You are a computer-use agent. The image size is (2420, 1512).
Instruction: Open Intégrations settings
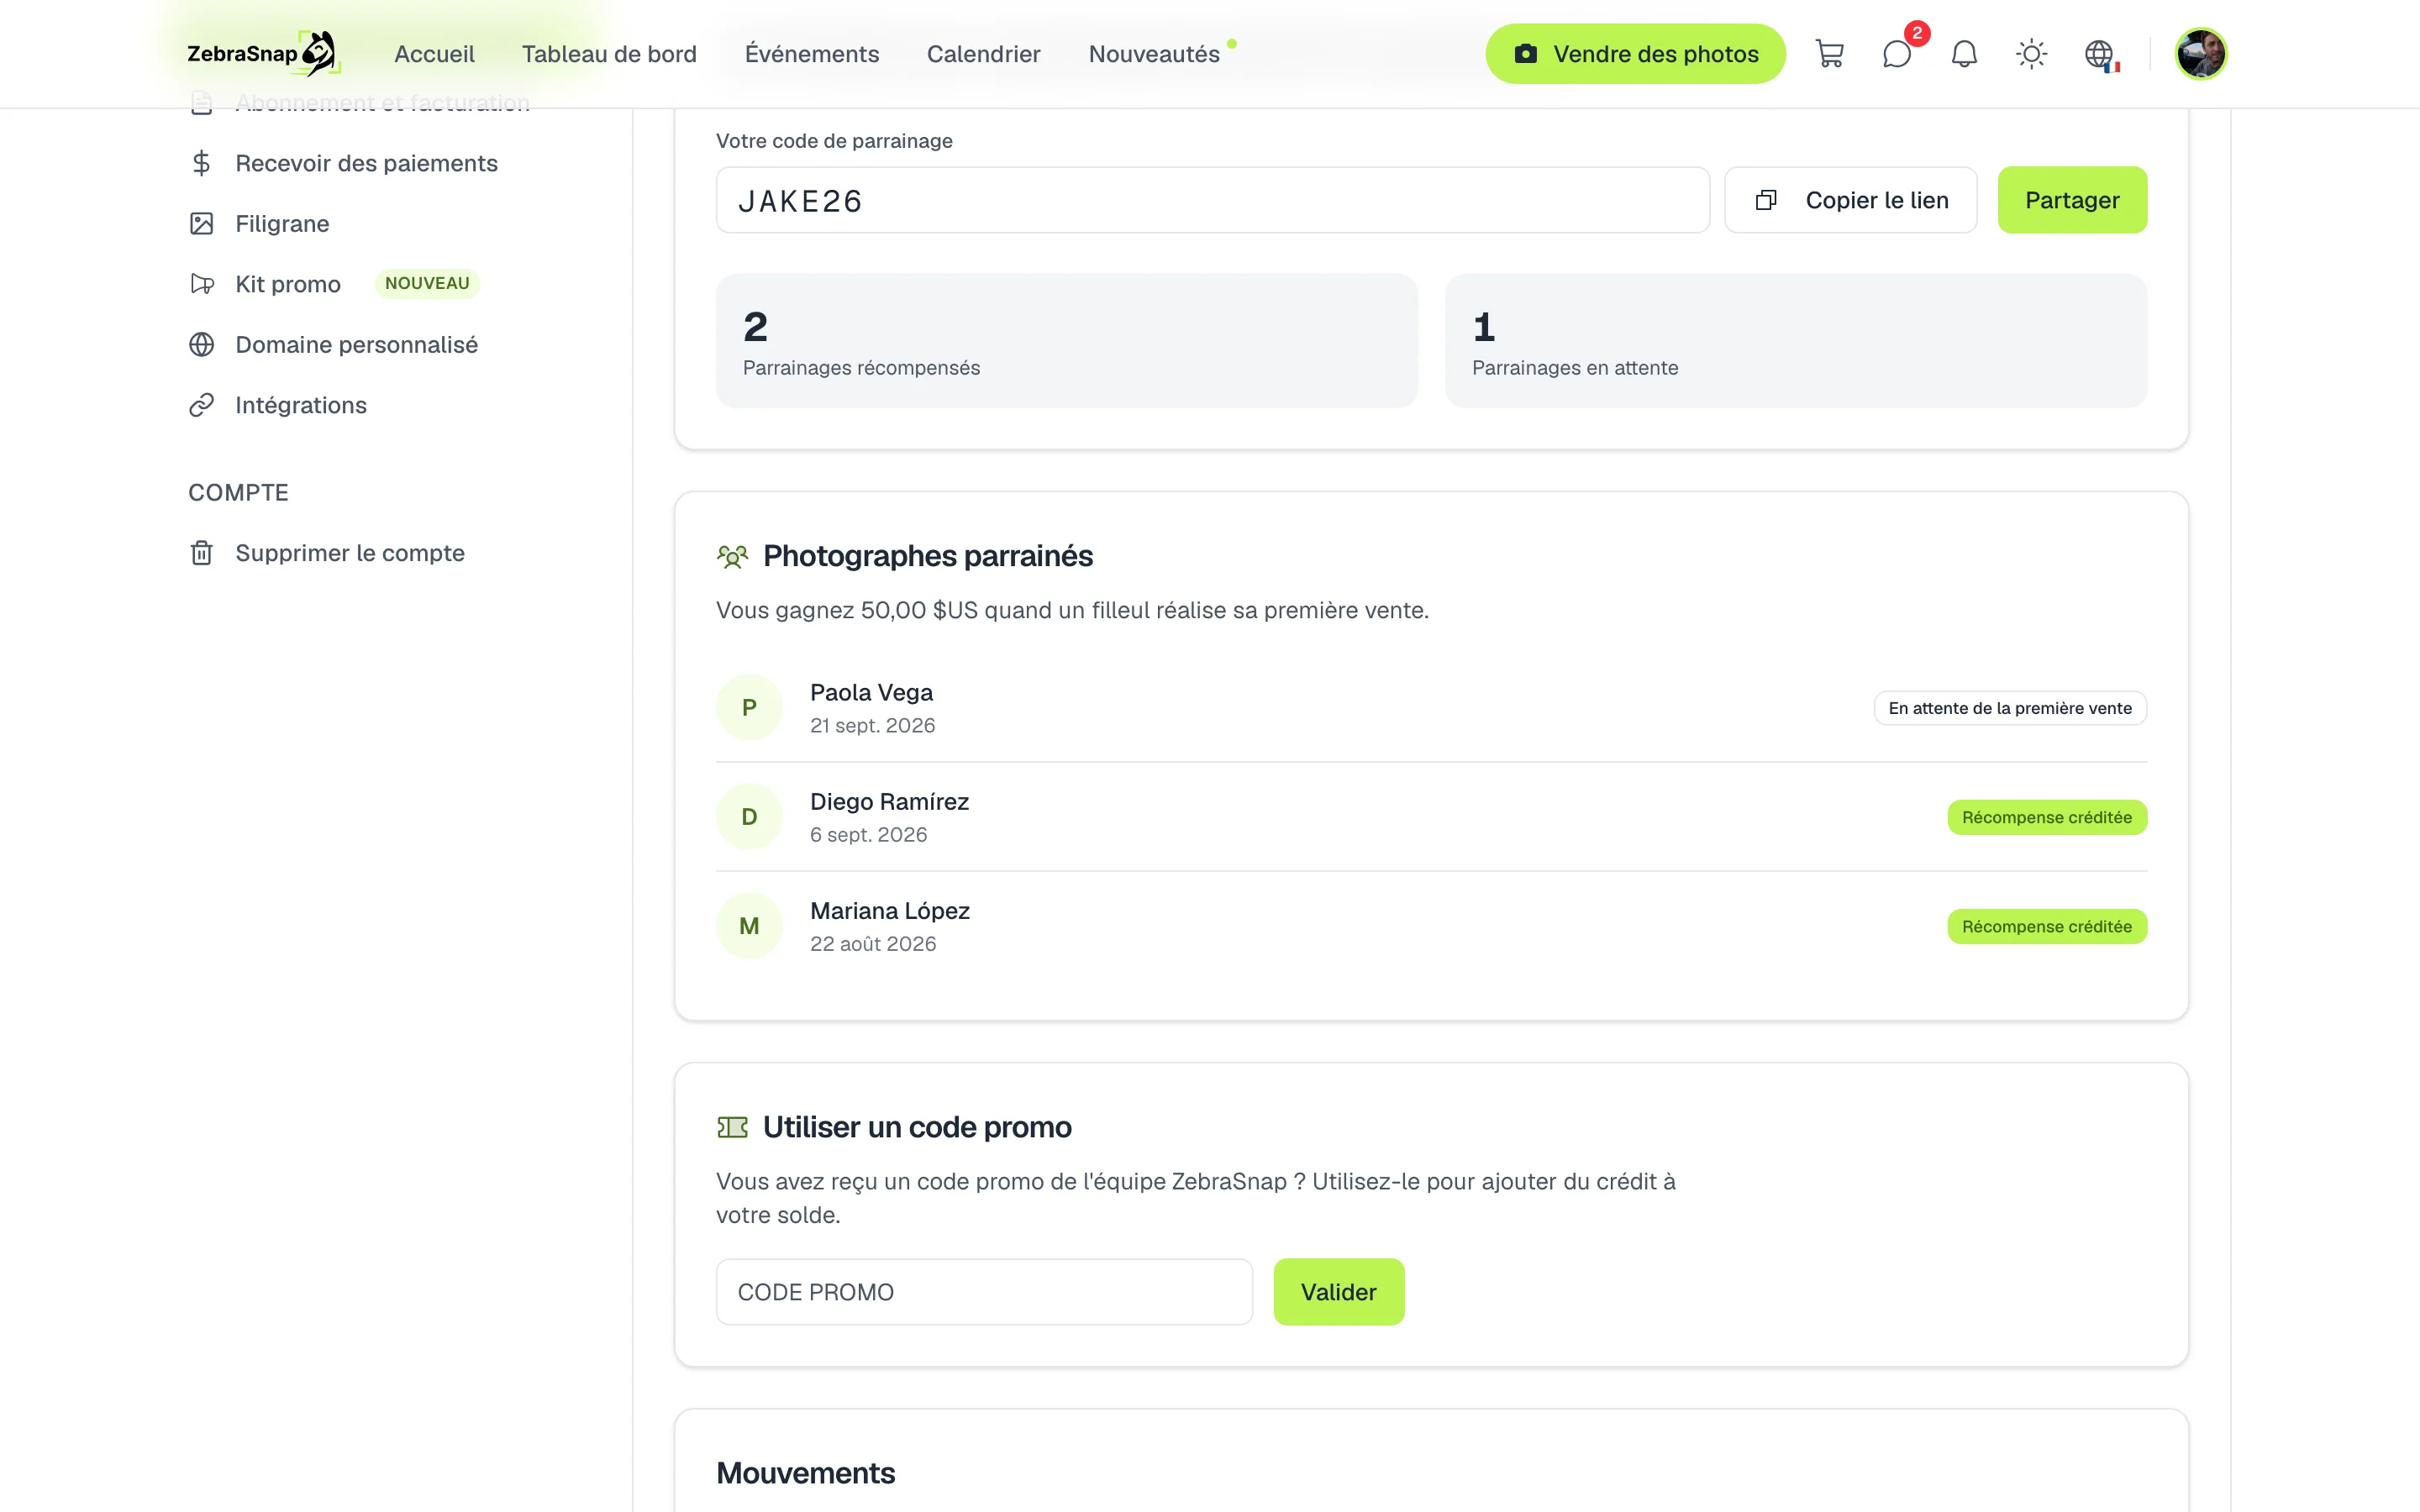[x=301, y=405]
